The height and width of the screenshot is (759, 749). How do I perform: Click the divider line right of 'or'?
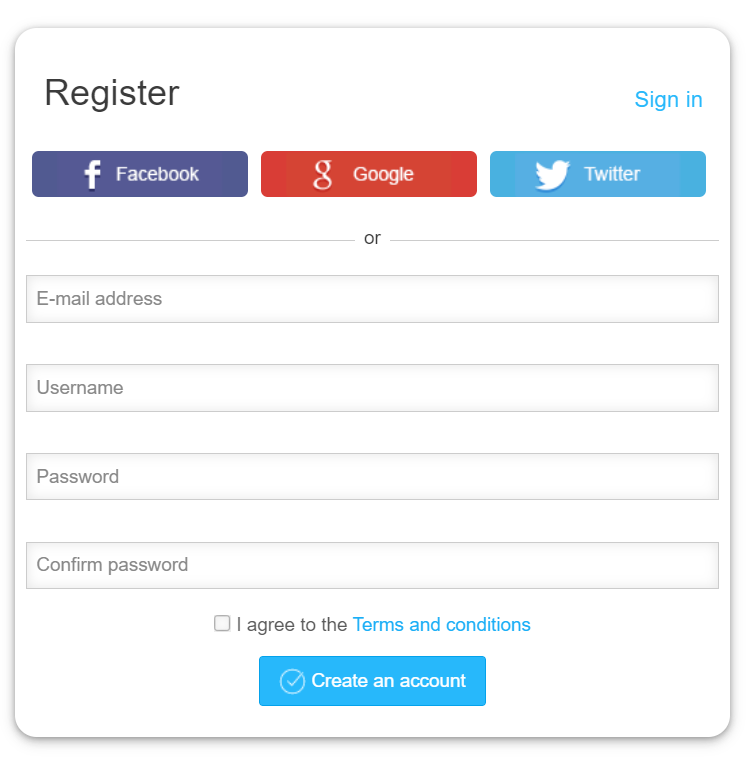click(x=554, y=240)
